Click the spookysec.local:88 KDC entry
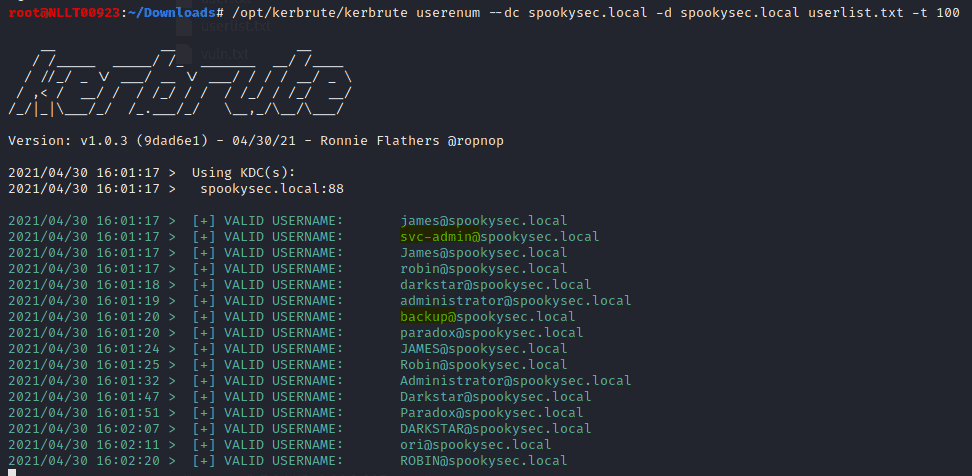 click(272, 188)
